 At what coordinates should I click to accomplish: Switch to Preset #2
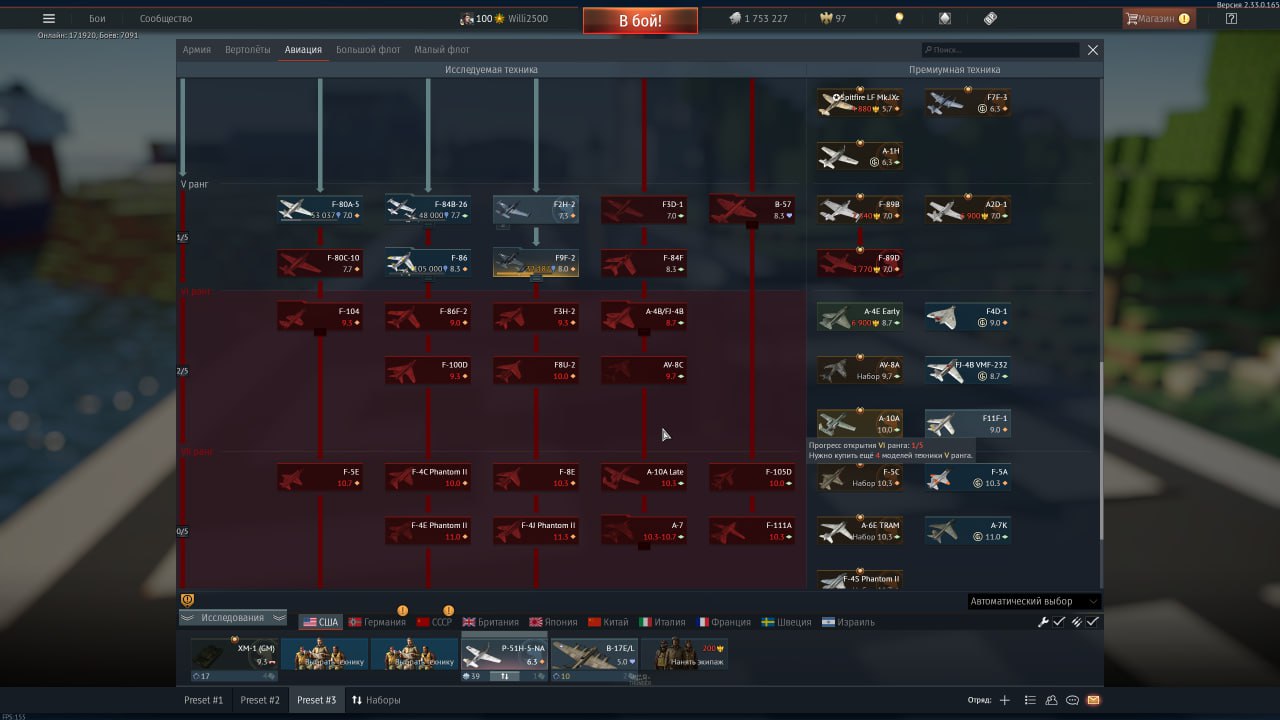[x=260, y=700]
